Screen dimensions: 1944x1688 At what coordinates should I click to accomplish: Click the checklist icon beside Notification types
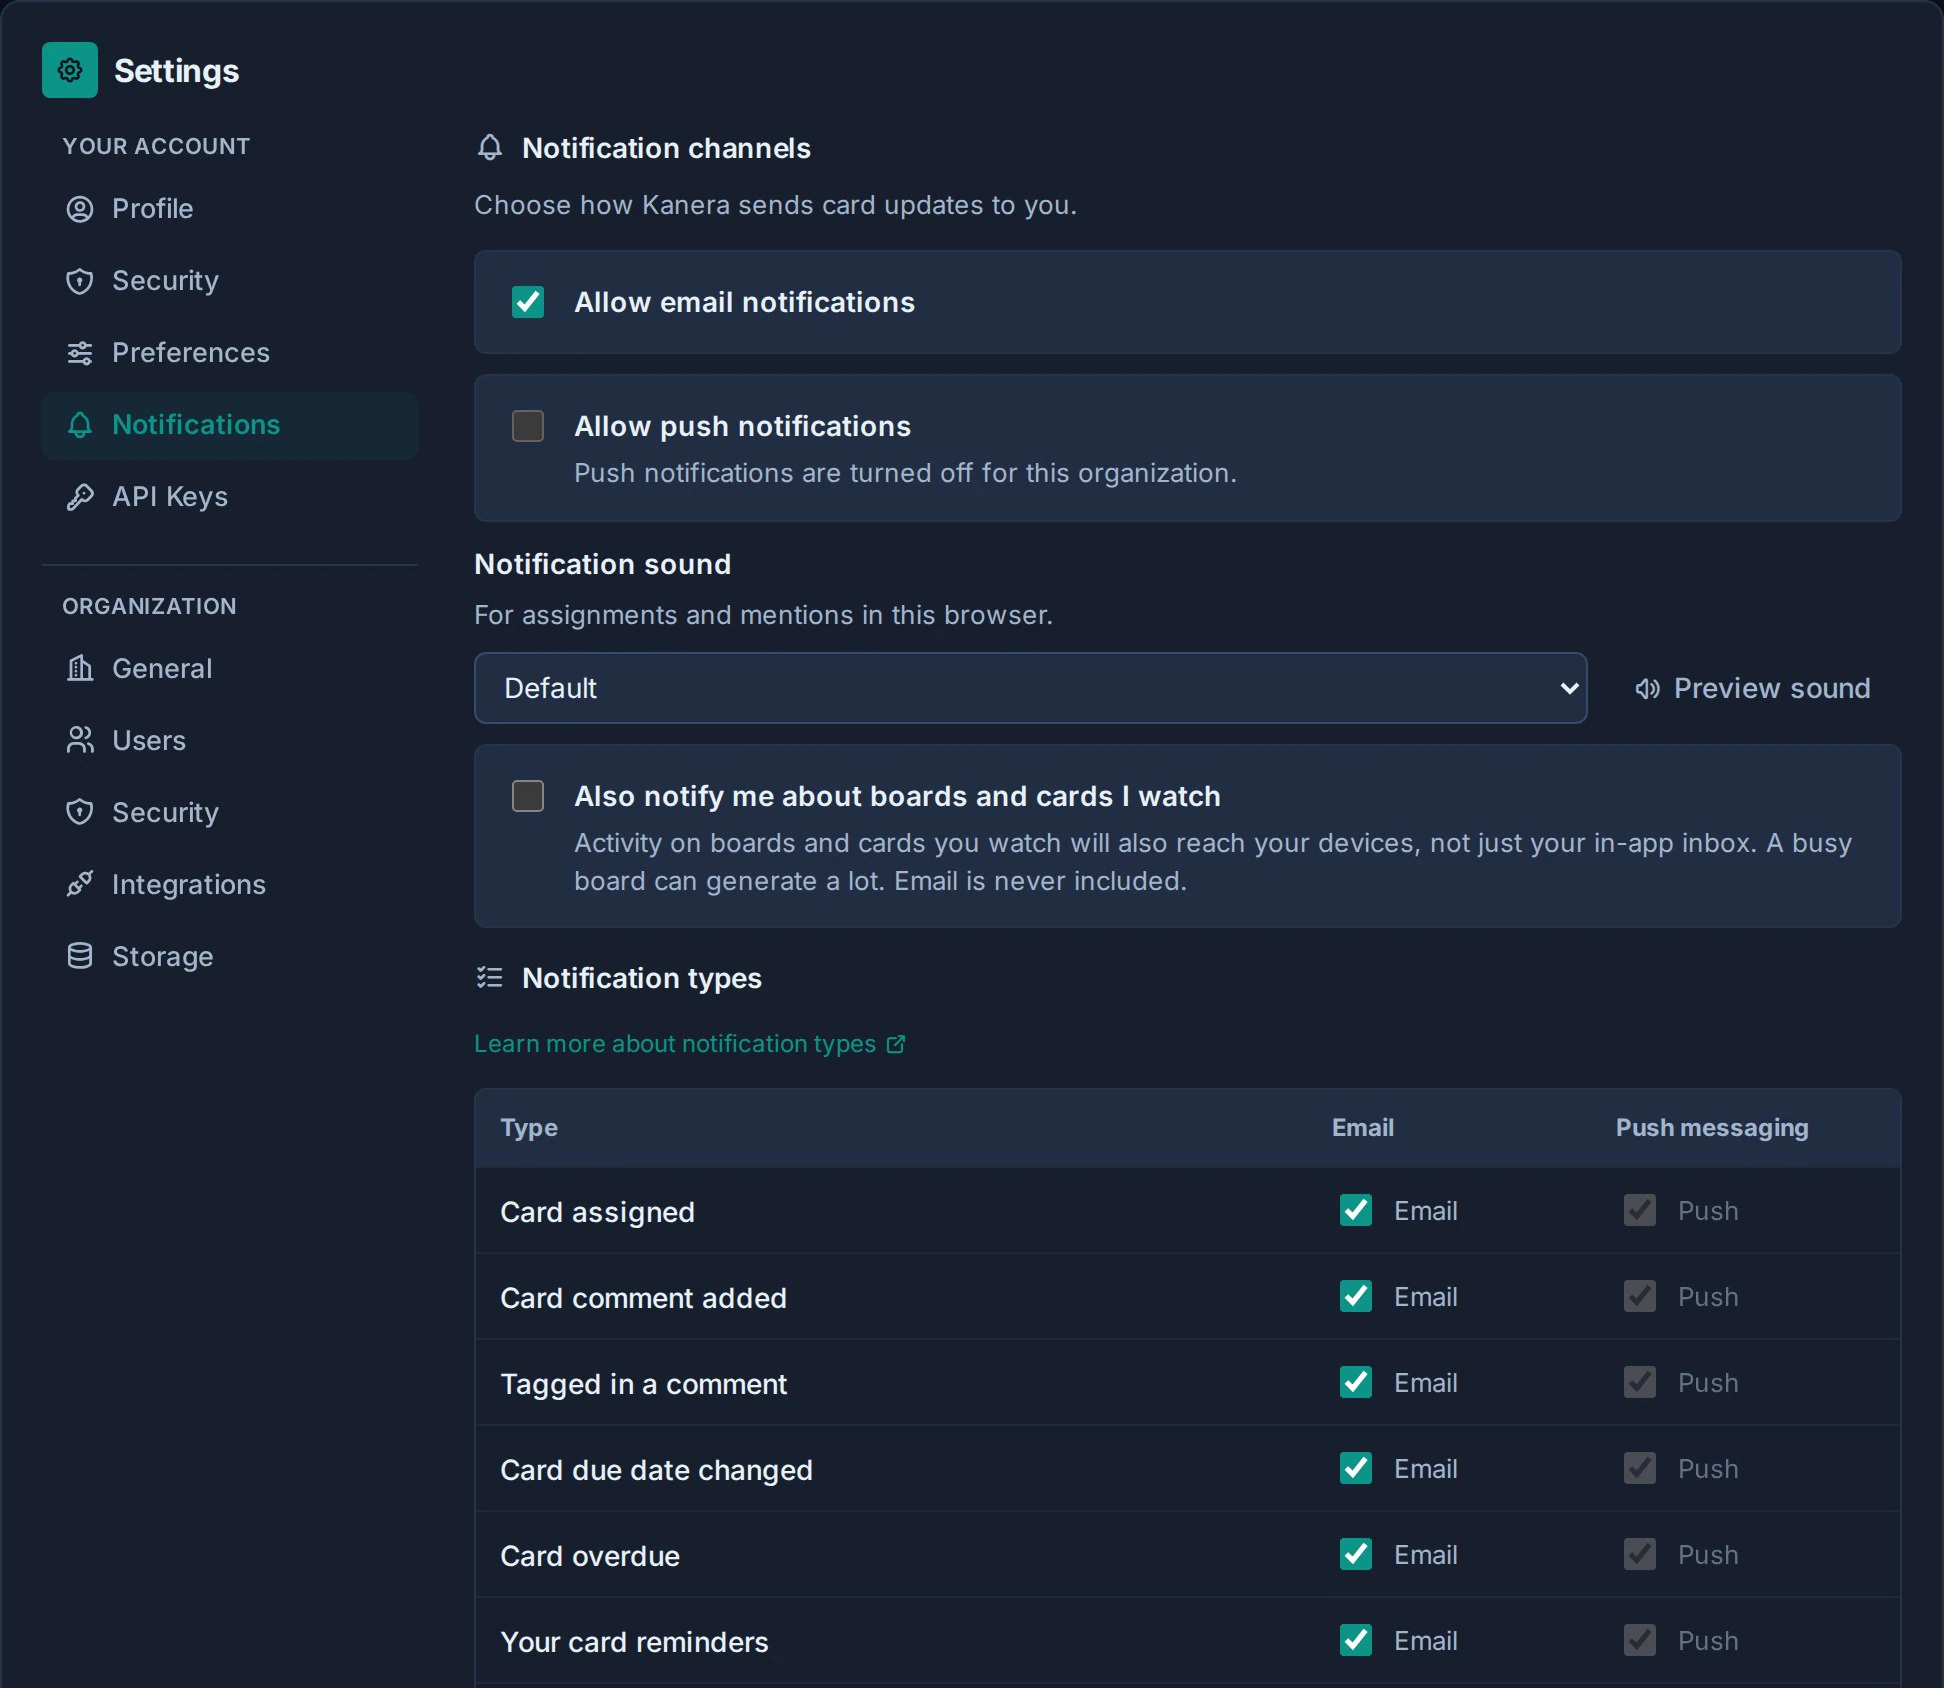coord(490,978)
